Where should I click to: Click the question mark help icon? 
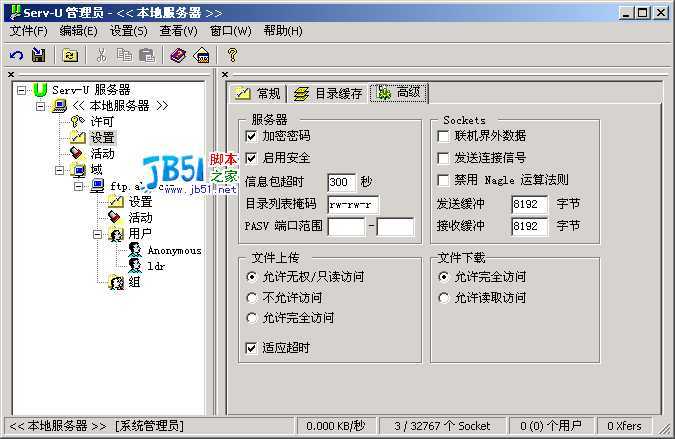click(232, 55)
